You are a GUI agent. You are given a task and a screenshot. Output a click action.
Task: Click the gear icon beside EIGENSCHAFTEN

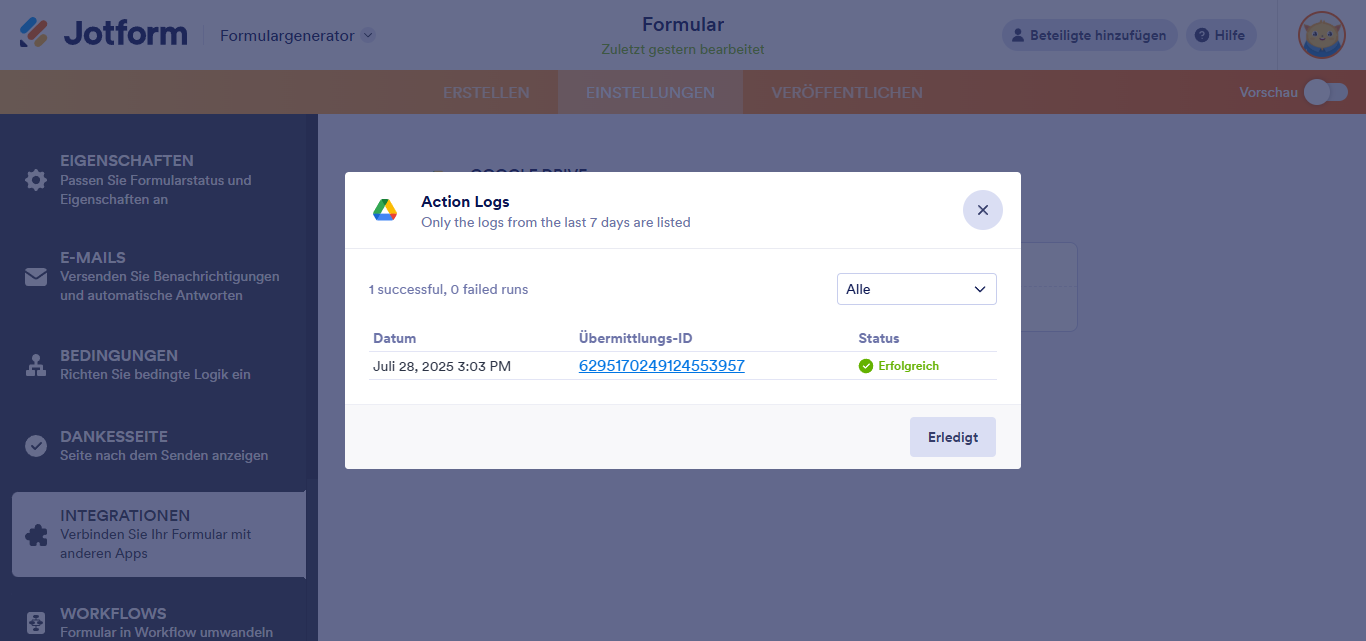36,180
